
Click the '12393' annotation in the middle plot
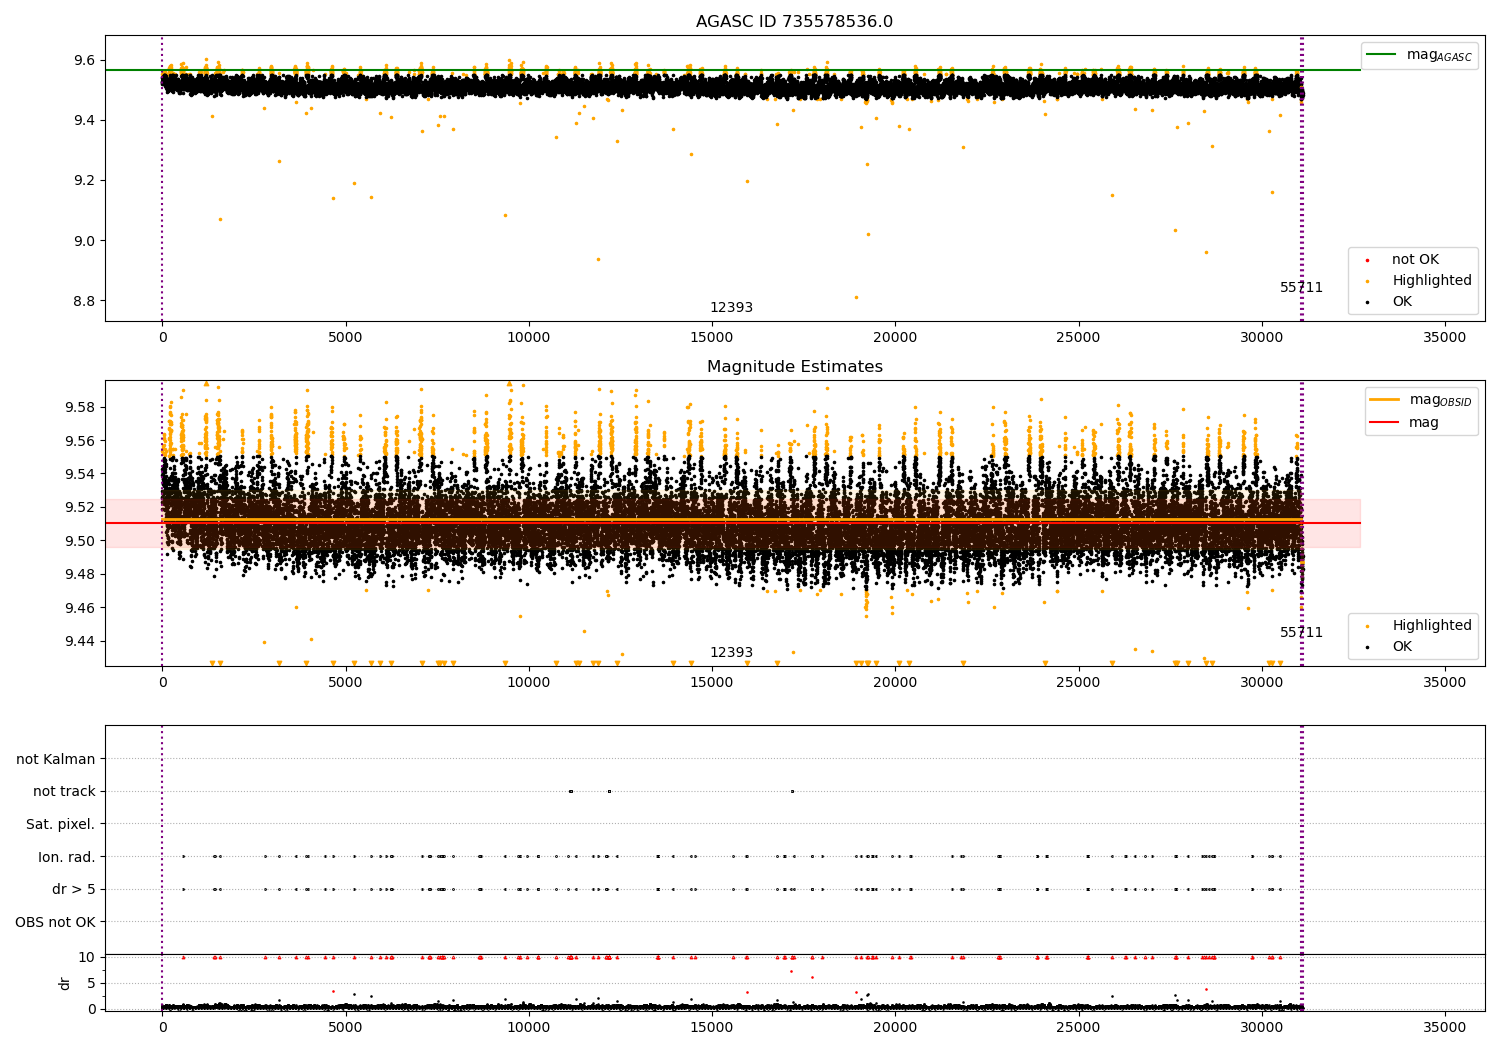click(x=731, y=653)
